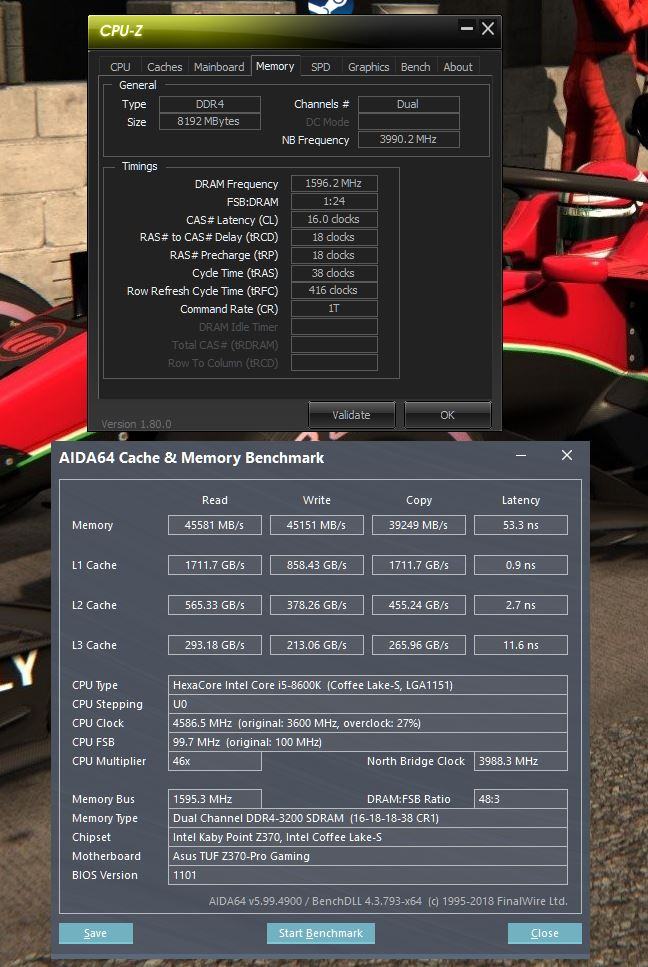Open the About tab in CPU-Z
The height and width of the screenshot is (967, 648).
(x=457, y=67)
